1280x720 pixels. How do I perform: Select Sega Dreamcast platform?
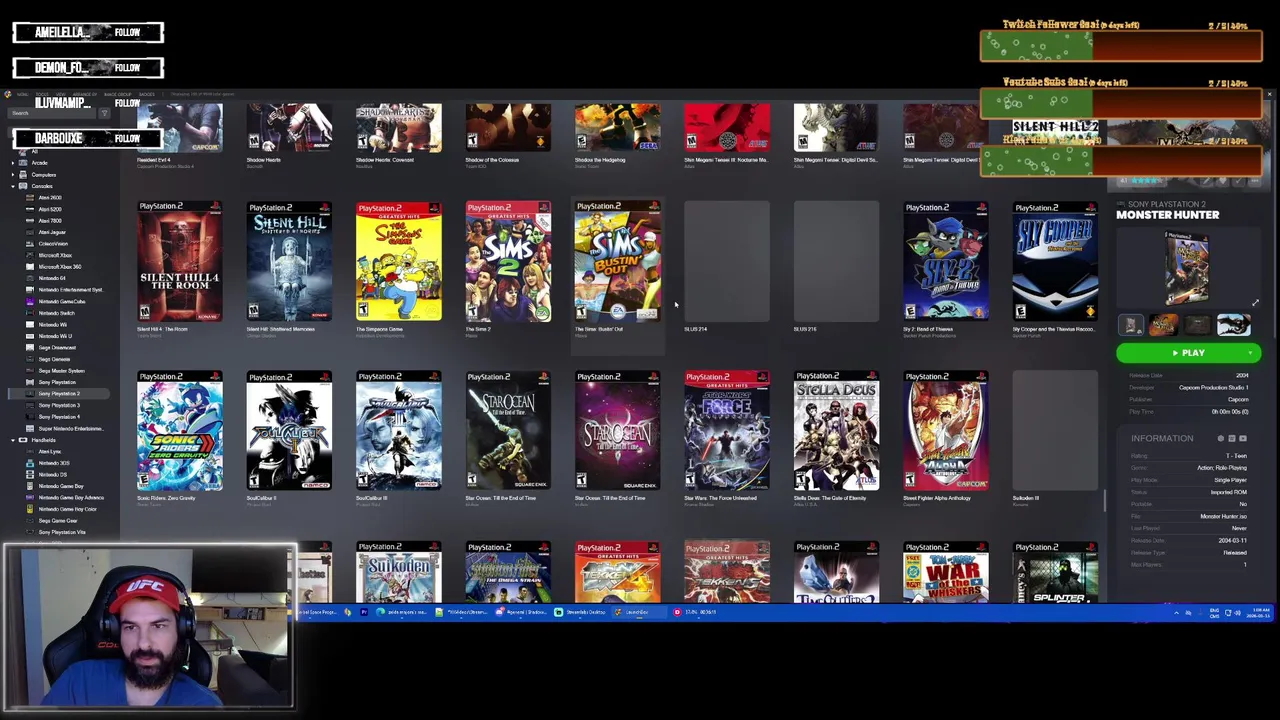56,347
